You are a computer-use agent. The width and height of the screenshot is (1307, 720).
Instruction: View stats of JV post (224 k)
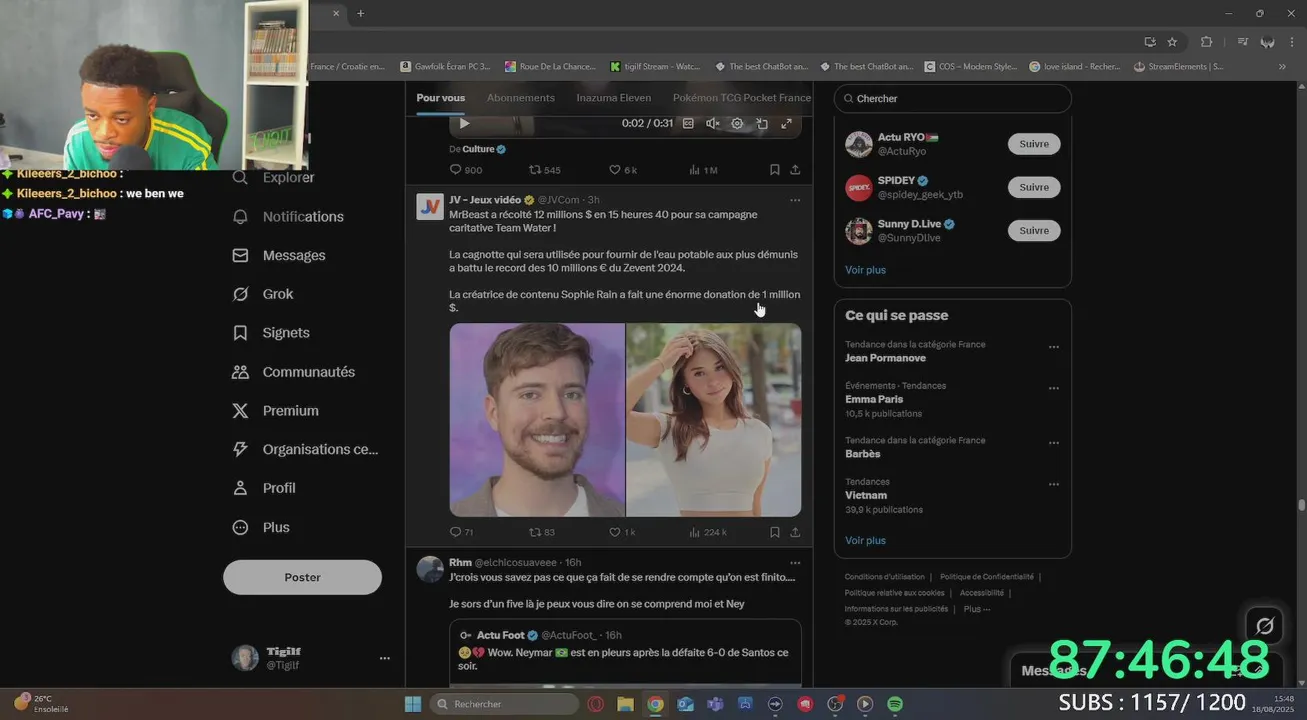point(708,532)
